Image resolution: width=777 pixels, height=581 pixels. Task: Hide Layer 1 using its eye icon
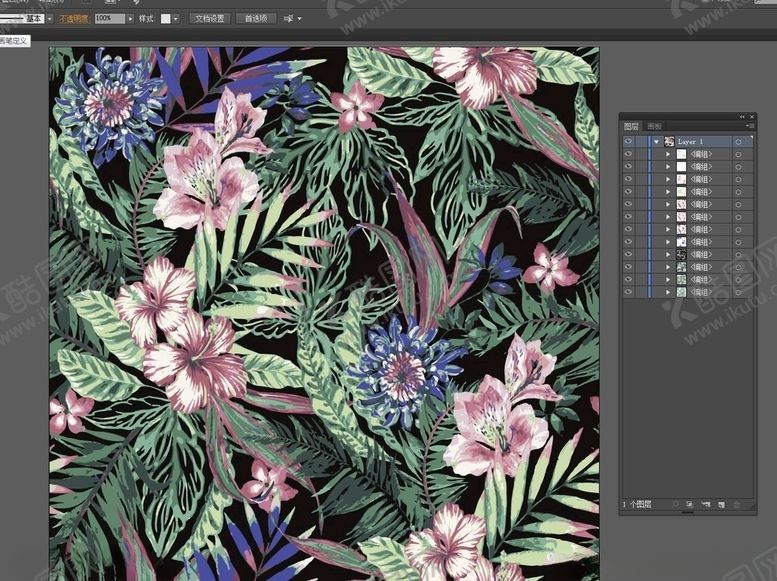point(628,142)
